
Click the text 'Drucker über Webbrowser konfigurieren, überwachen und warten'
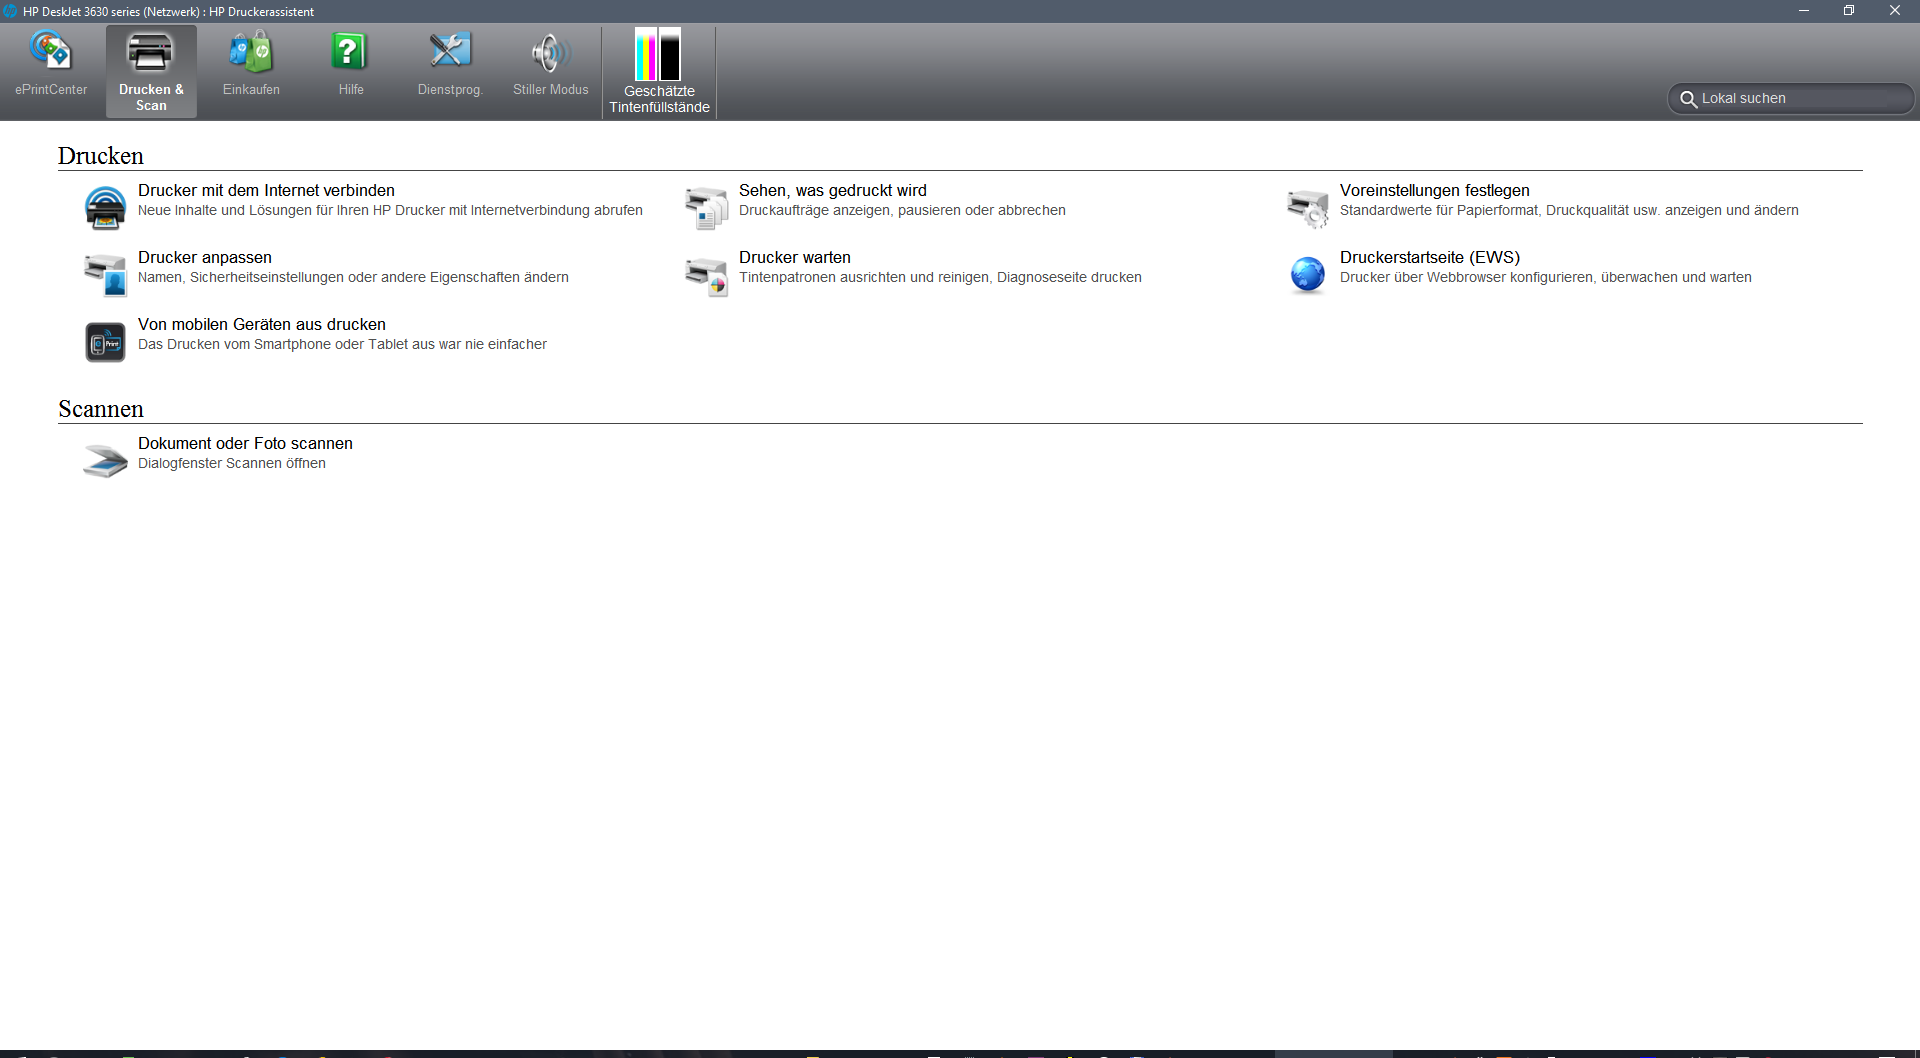[1546, 277]
